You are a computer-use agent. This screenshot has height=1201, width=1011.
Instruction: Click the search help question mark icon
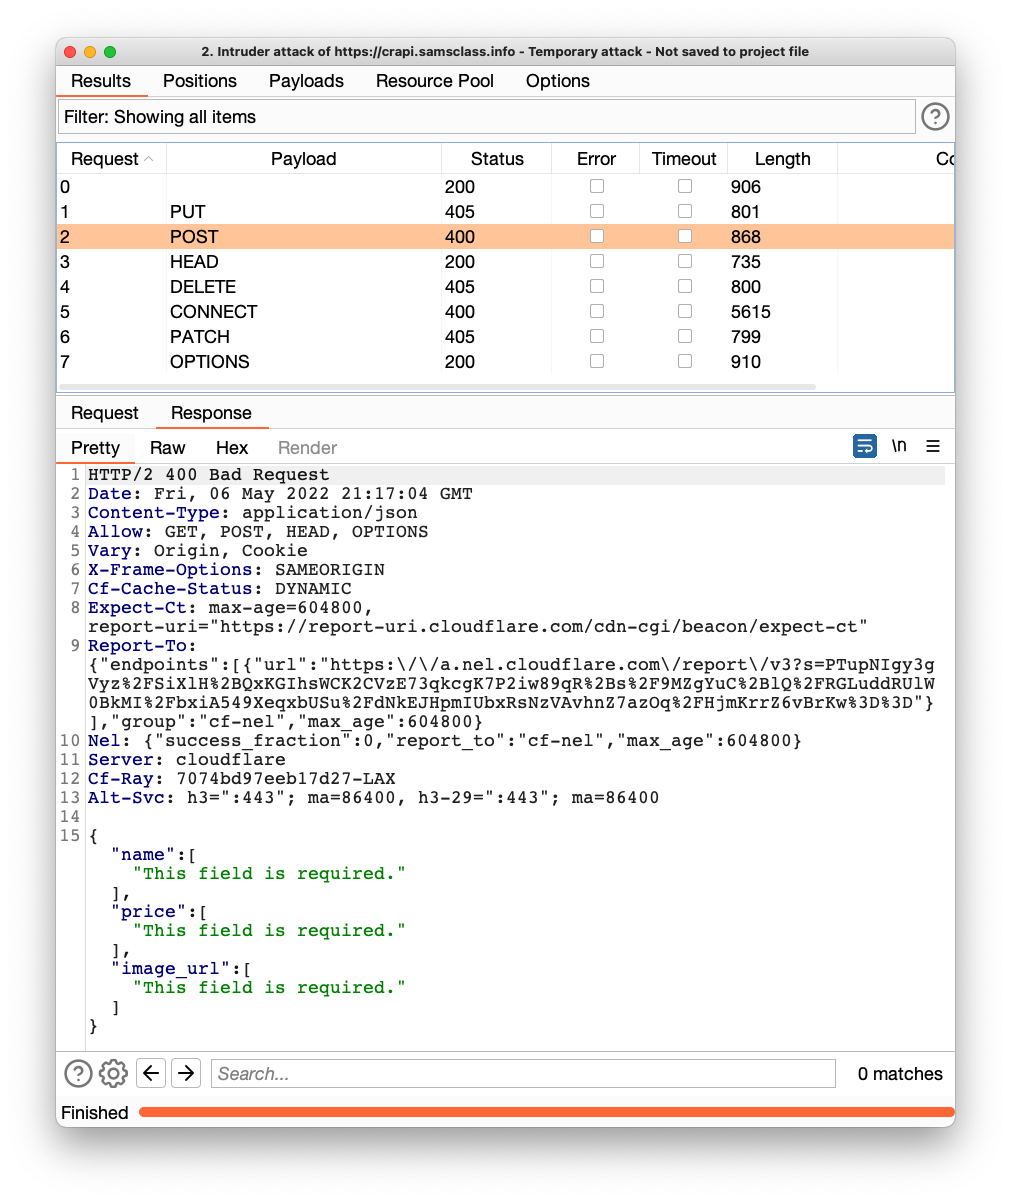click(x=78, y=1074)
